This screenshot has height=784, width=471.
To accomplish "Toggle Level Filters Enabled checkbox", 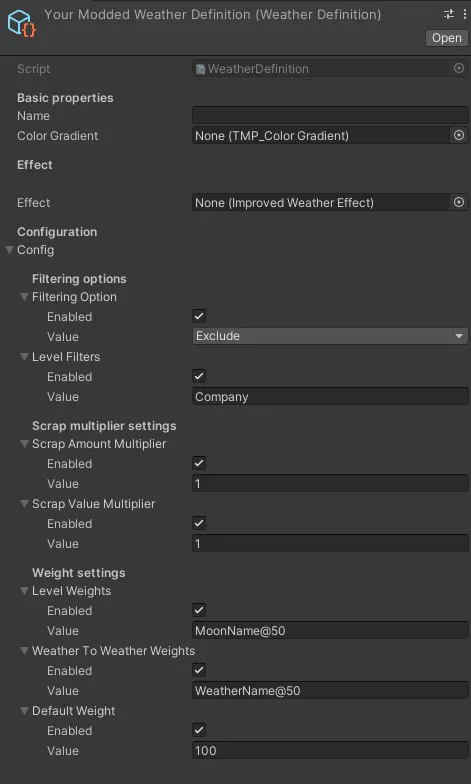I will (x=199, y=376).
